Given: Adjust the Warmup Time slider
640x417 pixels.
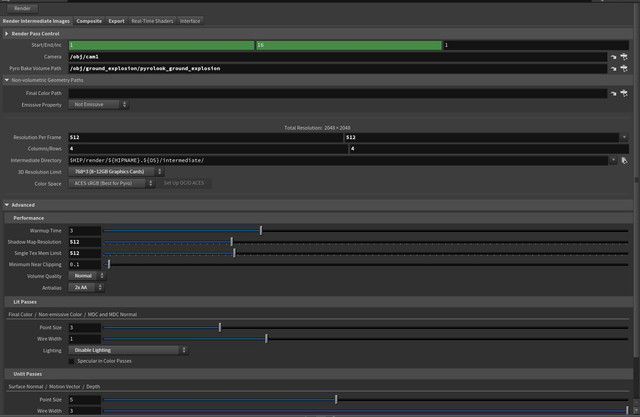Looking at the screenshot, I should [x=366, y=231].
